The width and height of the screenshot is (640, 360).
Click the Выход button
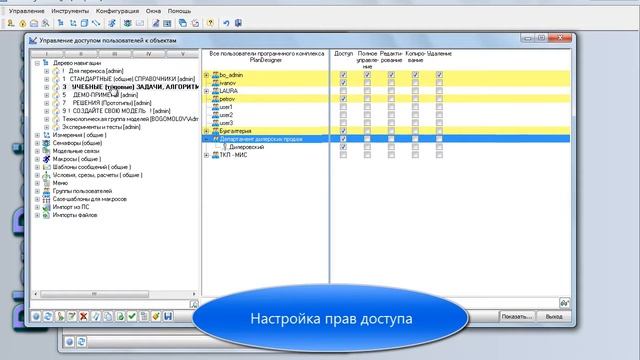[x=554, y=316]
